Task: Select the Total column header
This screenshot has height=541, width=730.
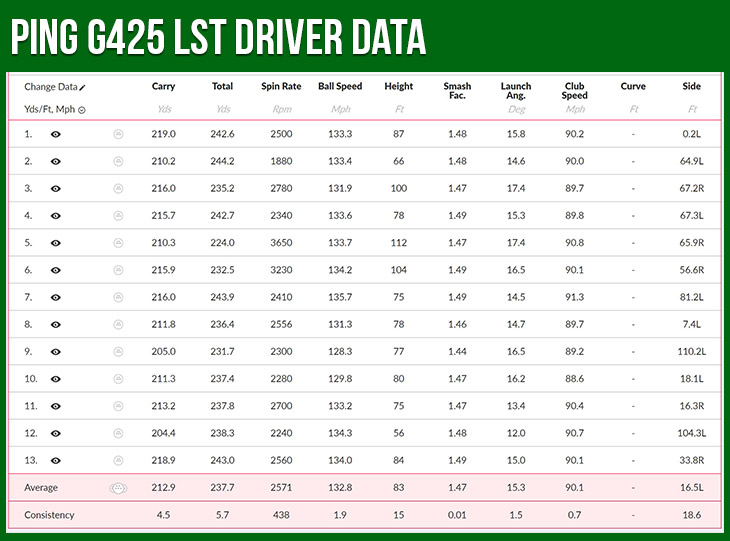Action: click(x=222, y=86)
